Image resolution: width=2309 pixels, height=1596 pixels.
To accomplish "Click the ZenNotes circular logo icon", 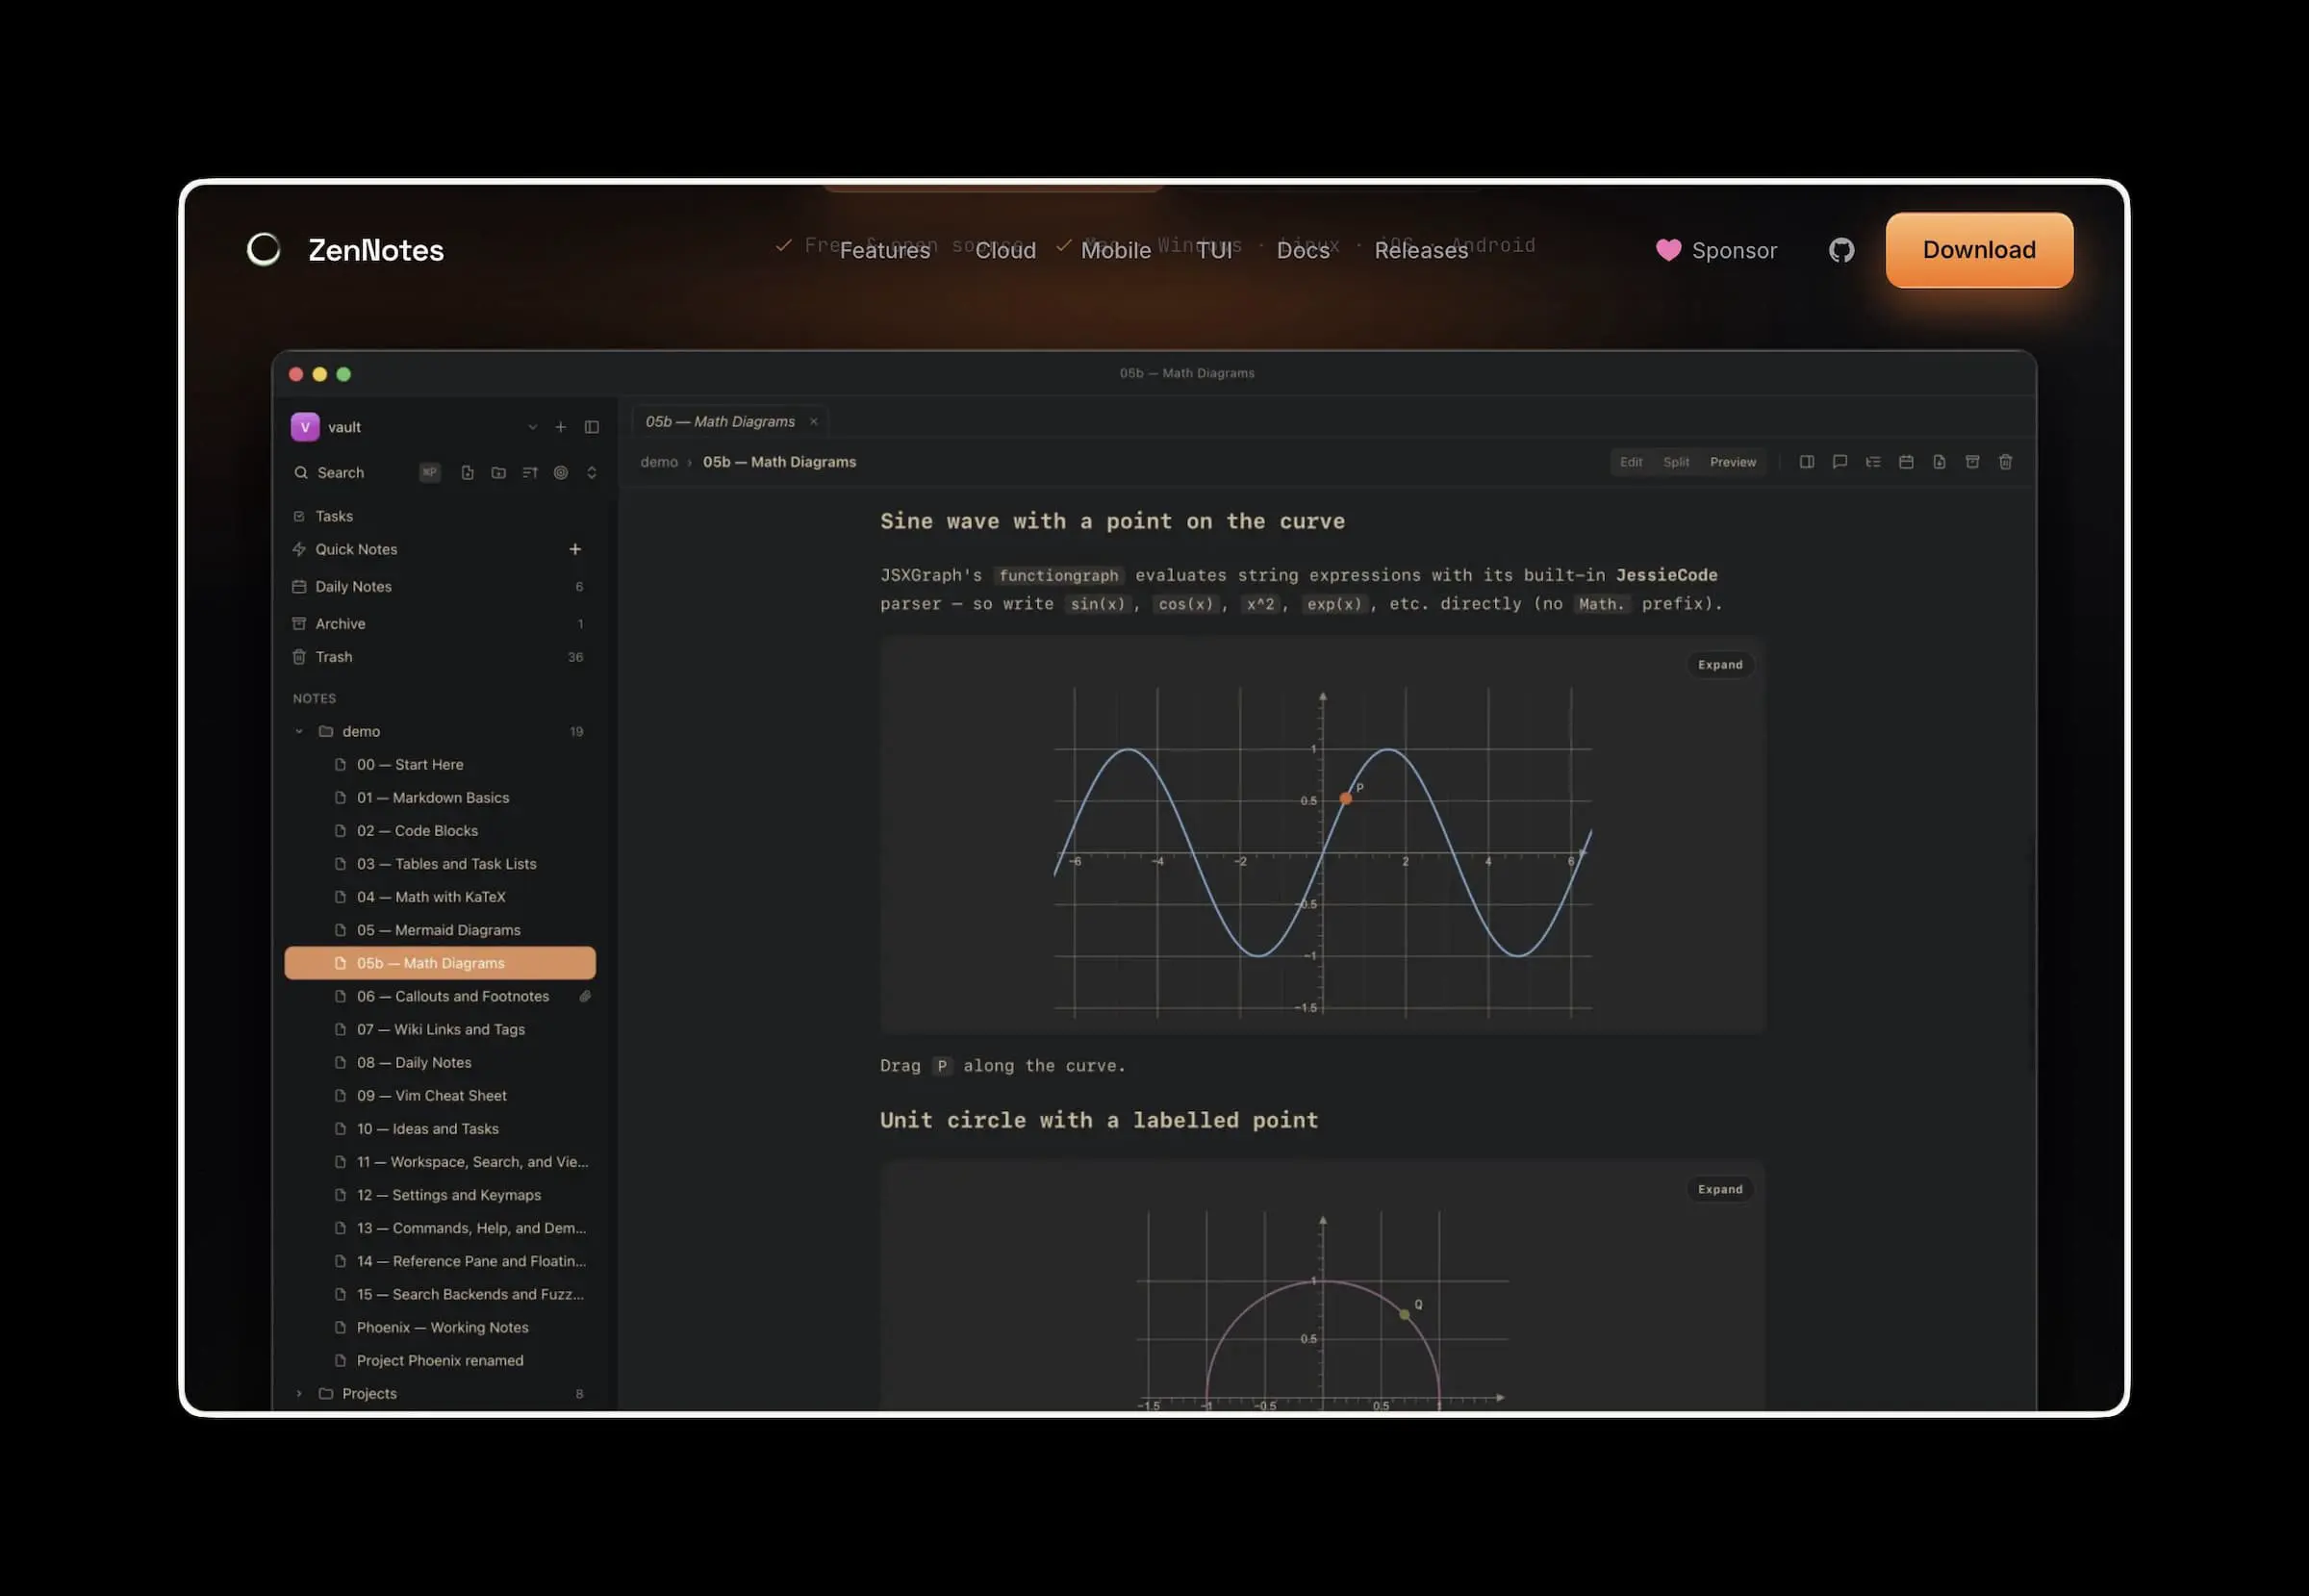I will coord(264,249).
